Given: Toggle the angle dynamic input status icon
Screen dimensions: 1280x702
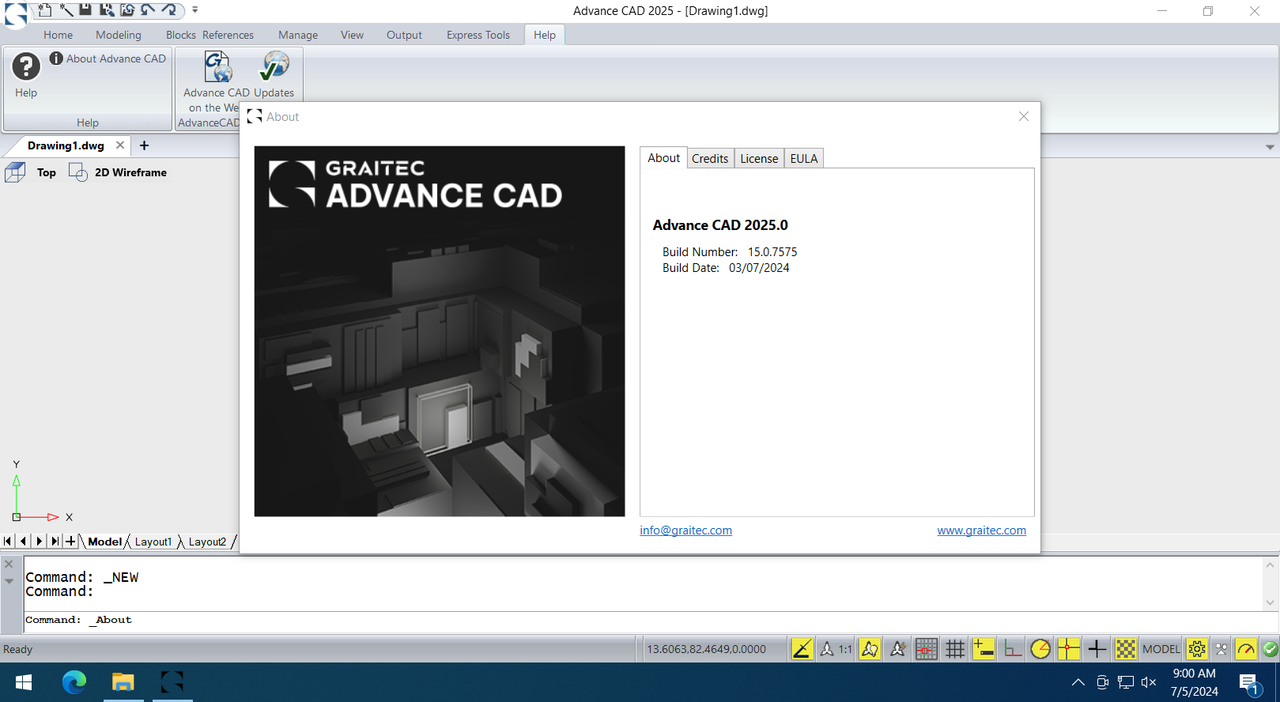Looking at the screenshot, I should tap(802, 649).
